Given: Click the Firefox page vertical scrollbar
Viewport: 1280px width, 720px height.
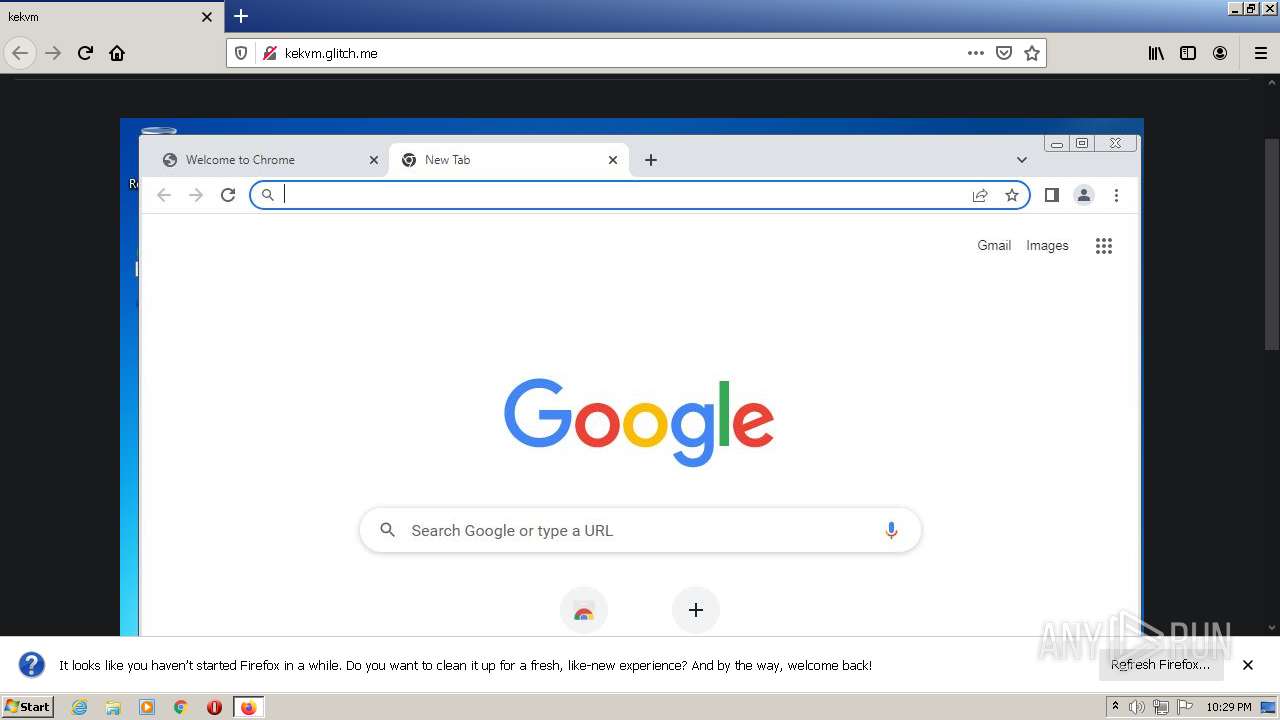Looking at the screenshot, I should point(1272,244).
